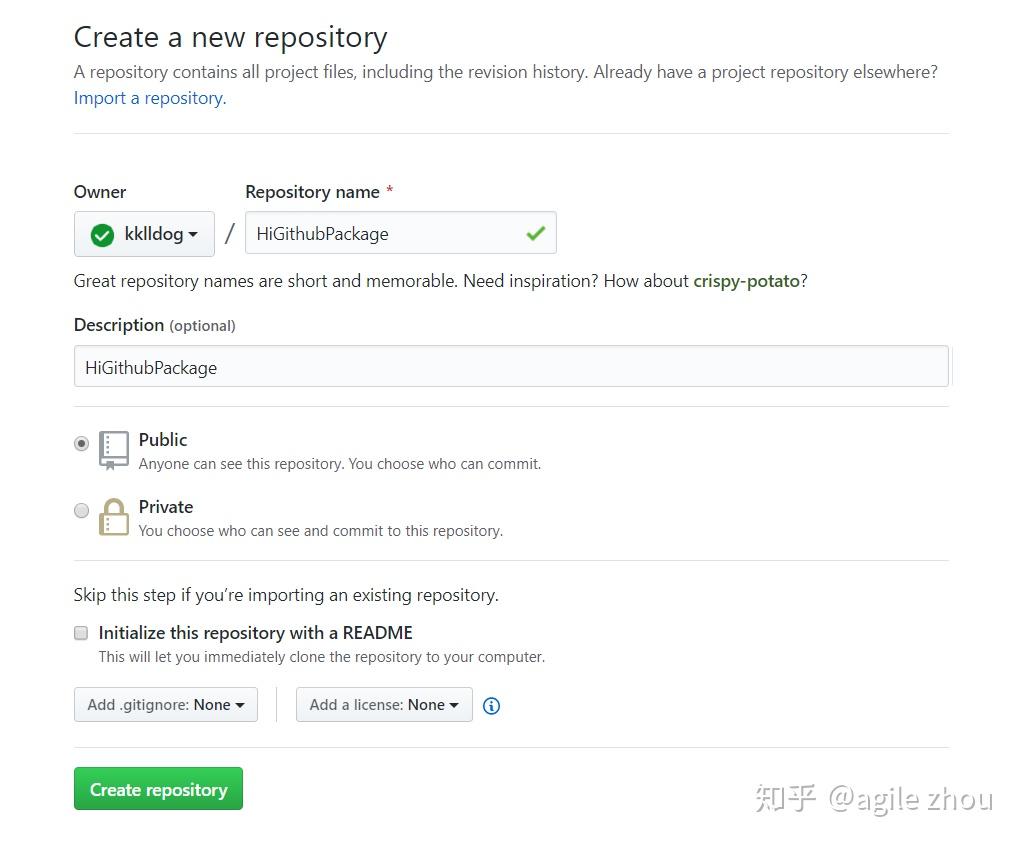
Task: Enable Initialize this repository with a README
Action: (81, 633)
